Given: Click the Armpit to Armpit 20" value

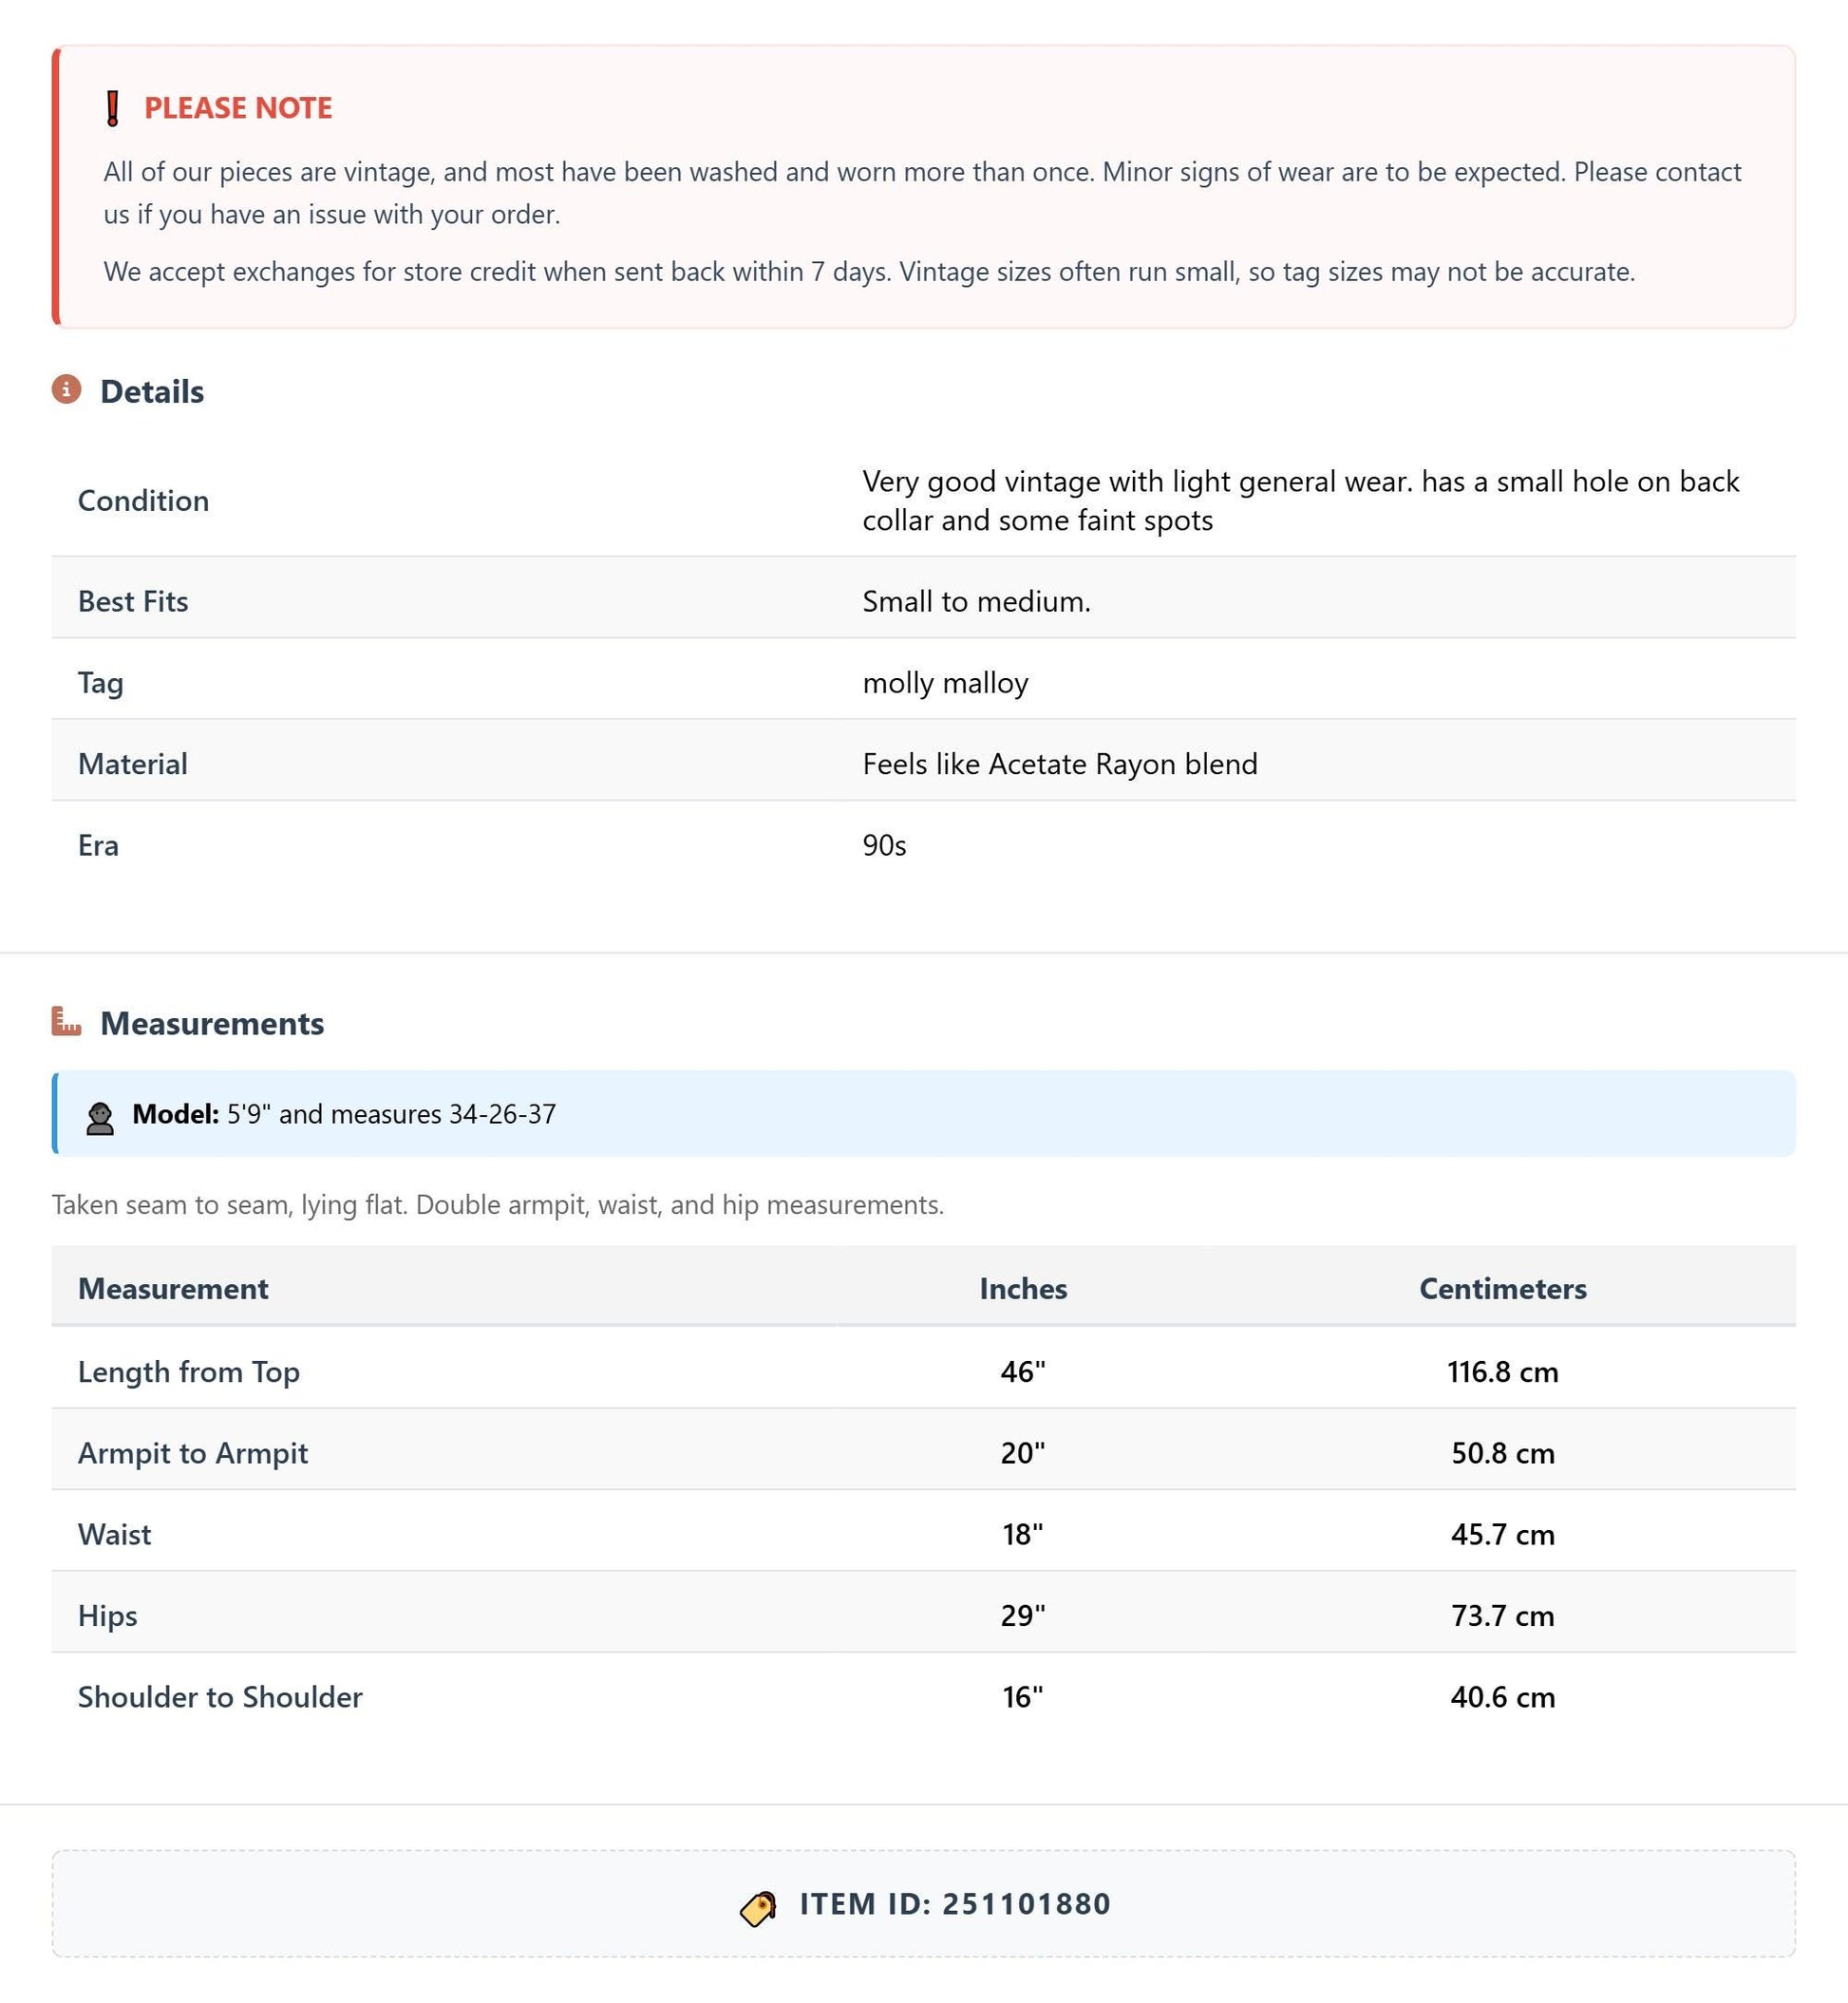Looking at the screenshot, I should click(1022, 1453).
